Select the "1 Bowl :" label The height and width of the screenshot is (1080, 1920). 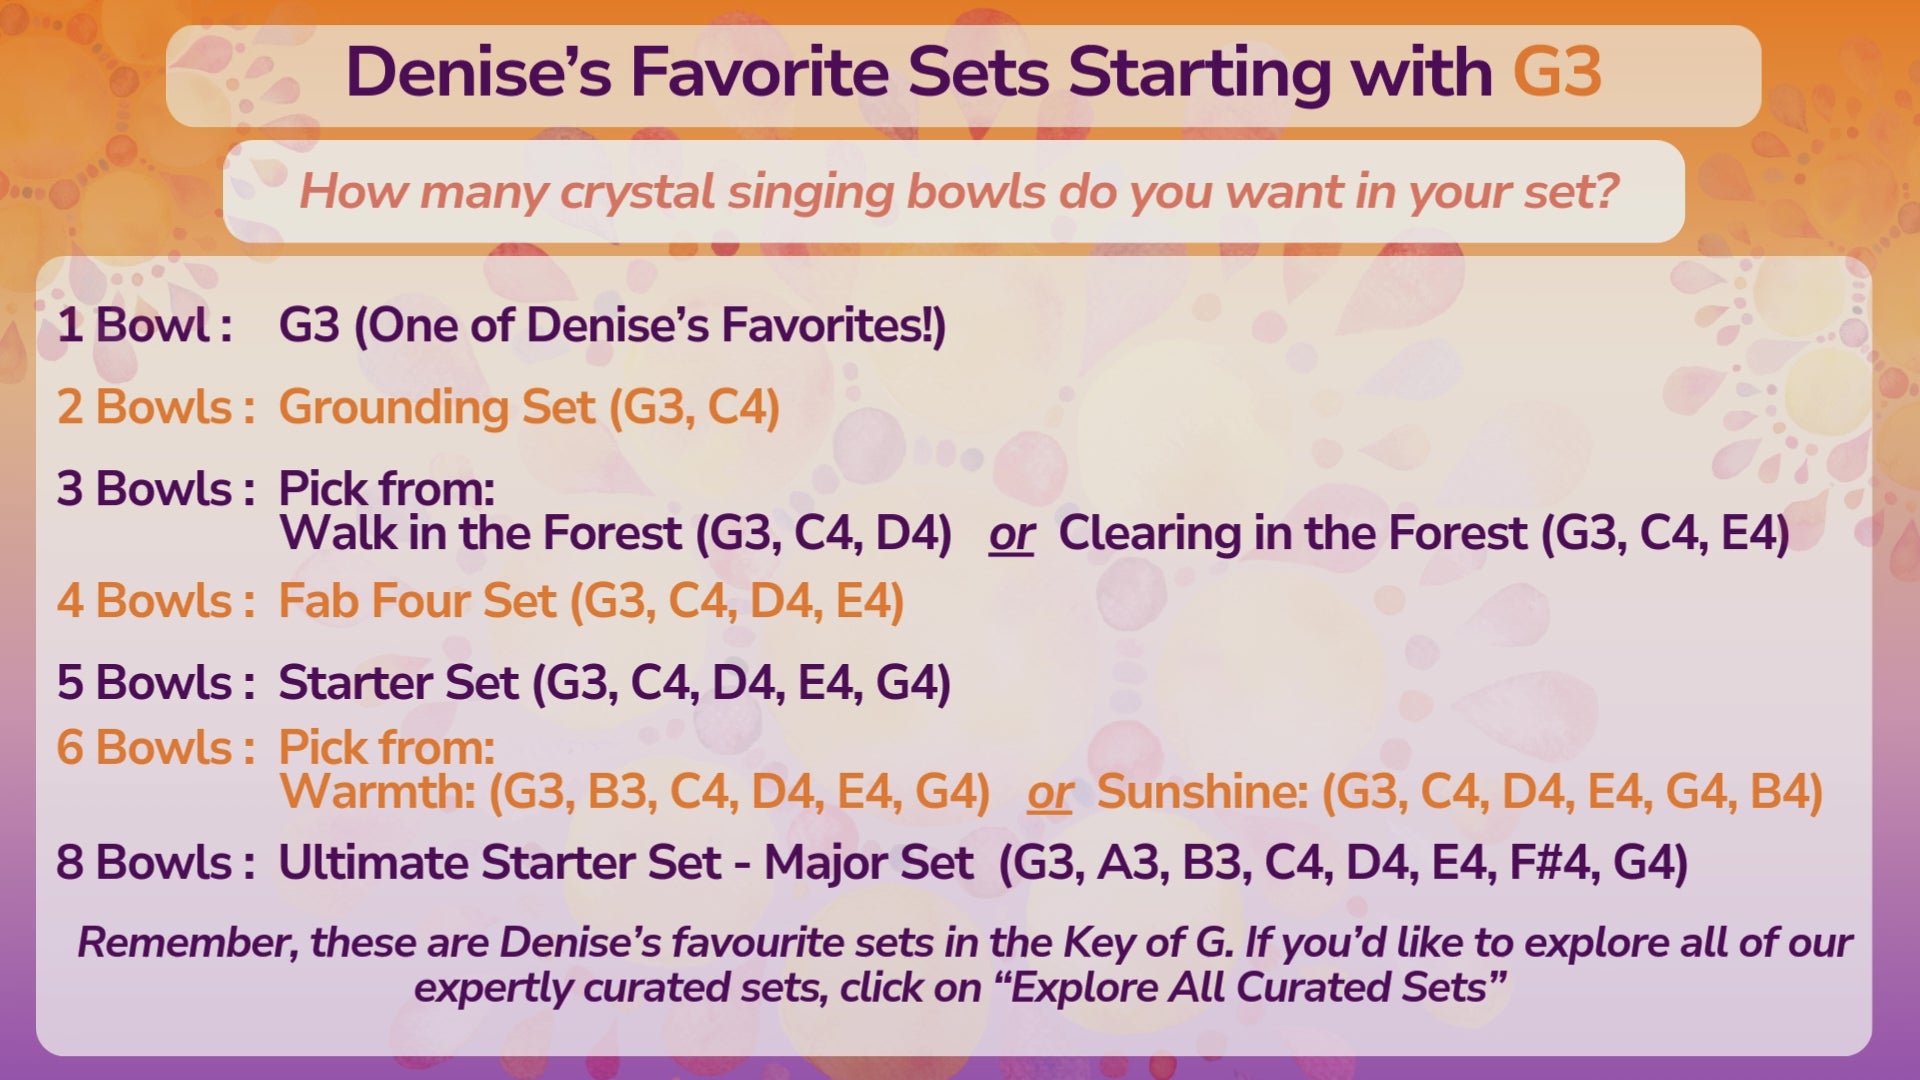tap(145, 325)
